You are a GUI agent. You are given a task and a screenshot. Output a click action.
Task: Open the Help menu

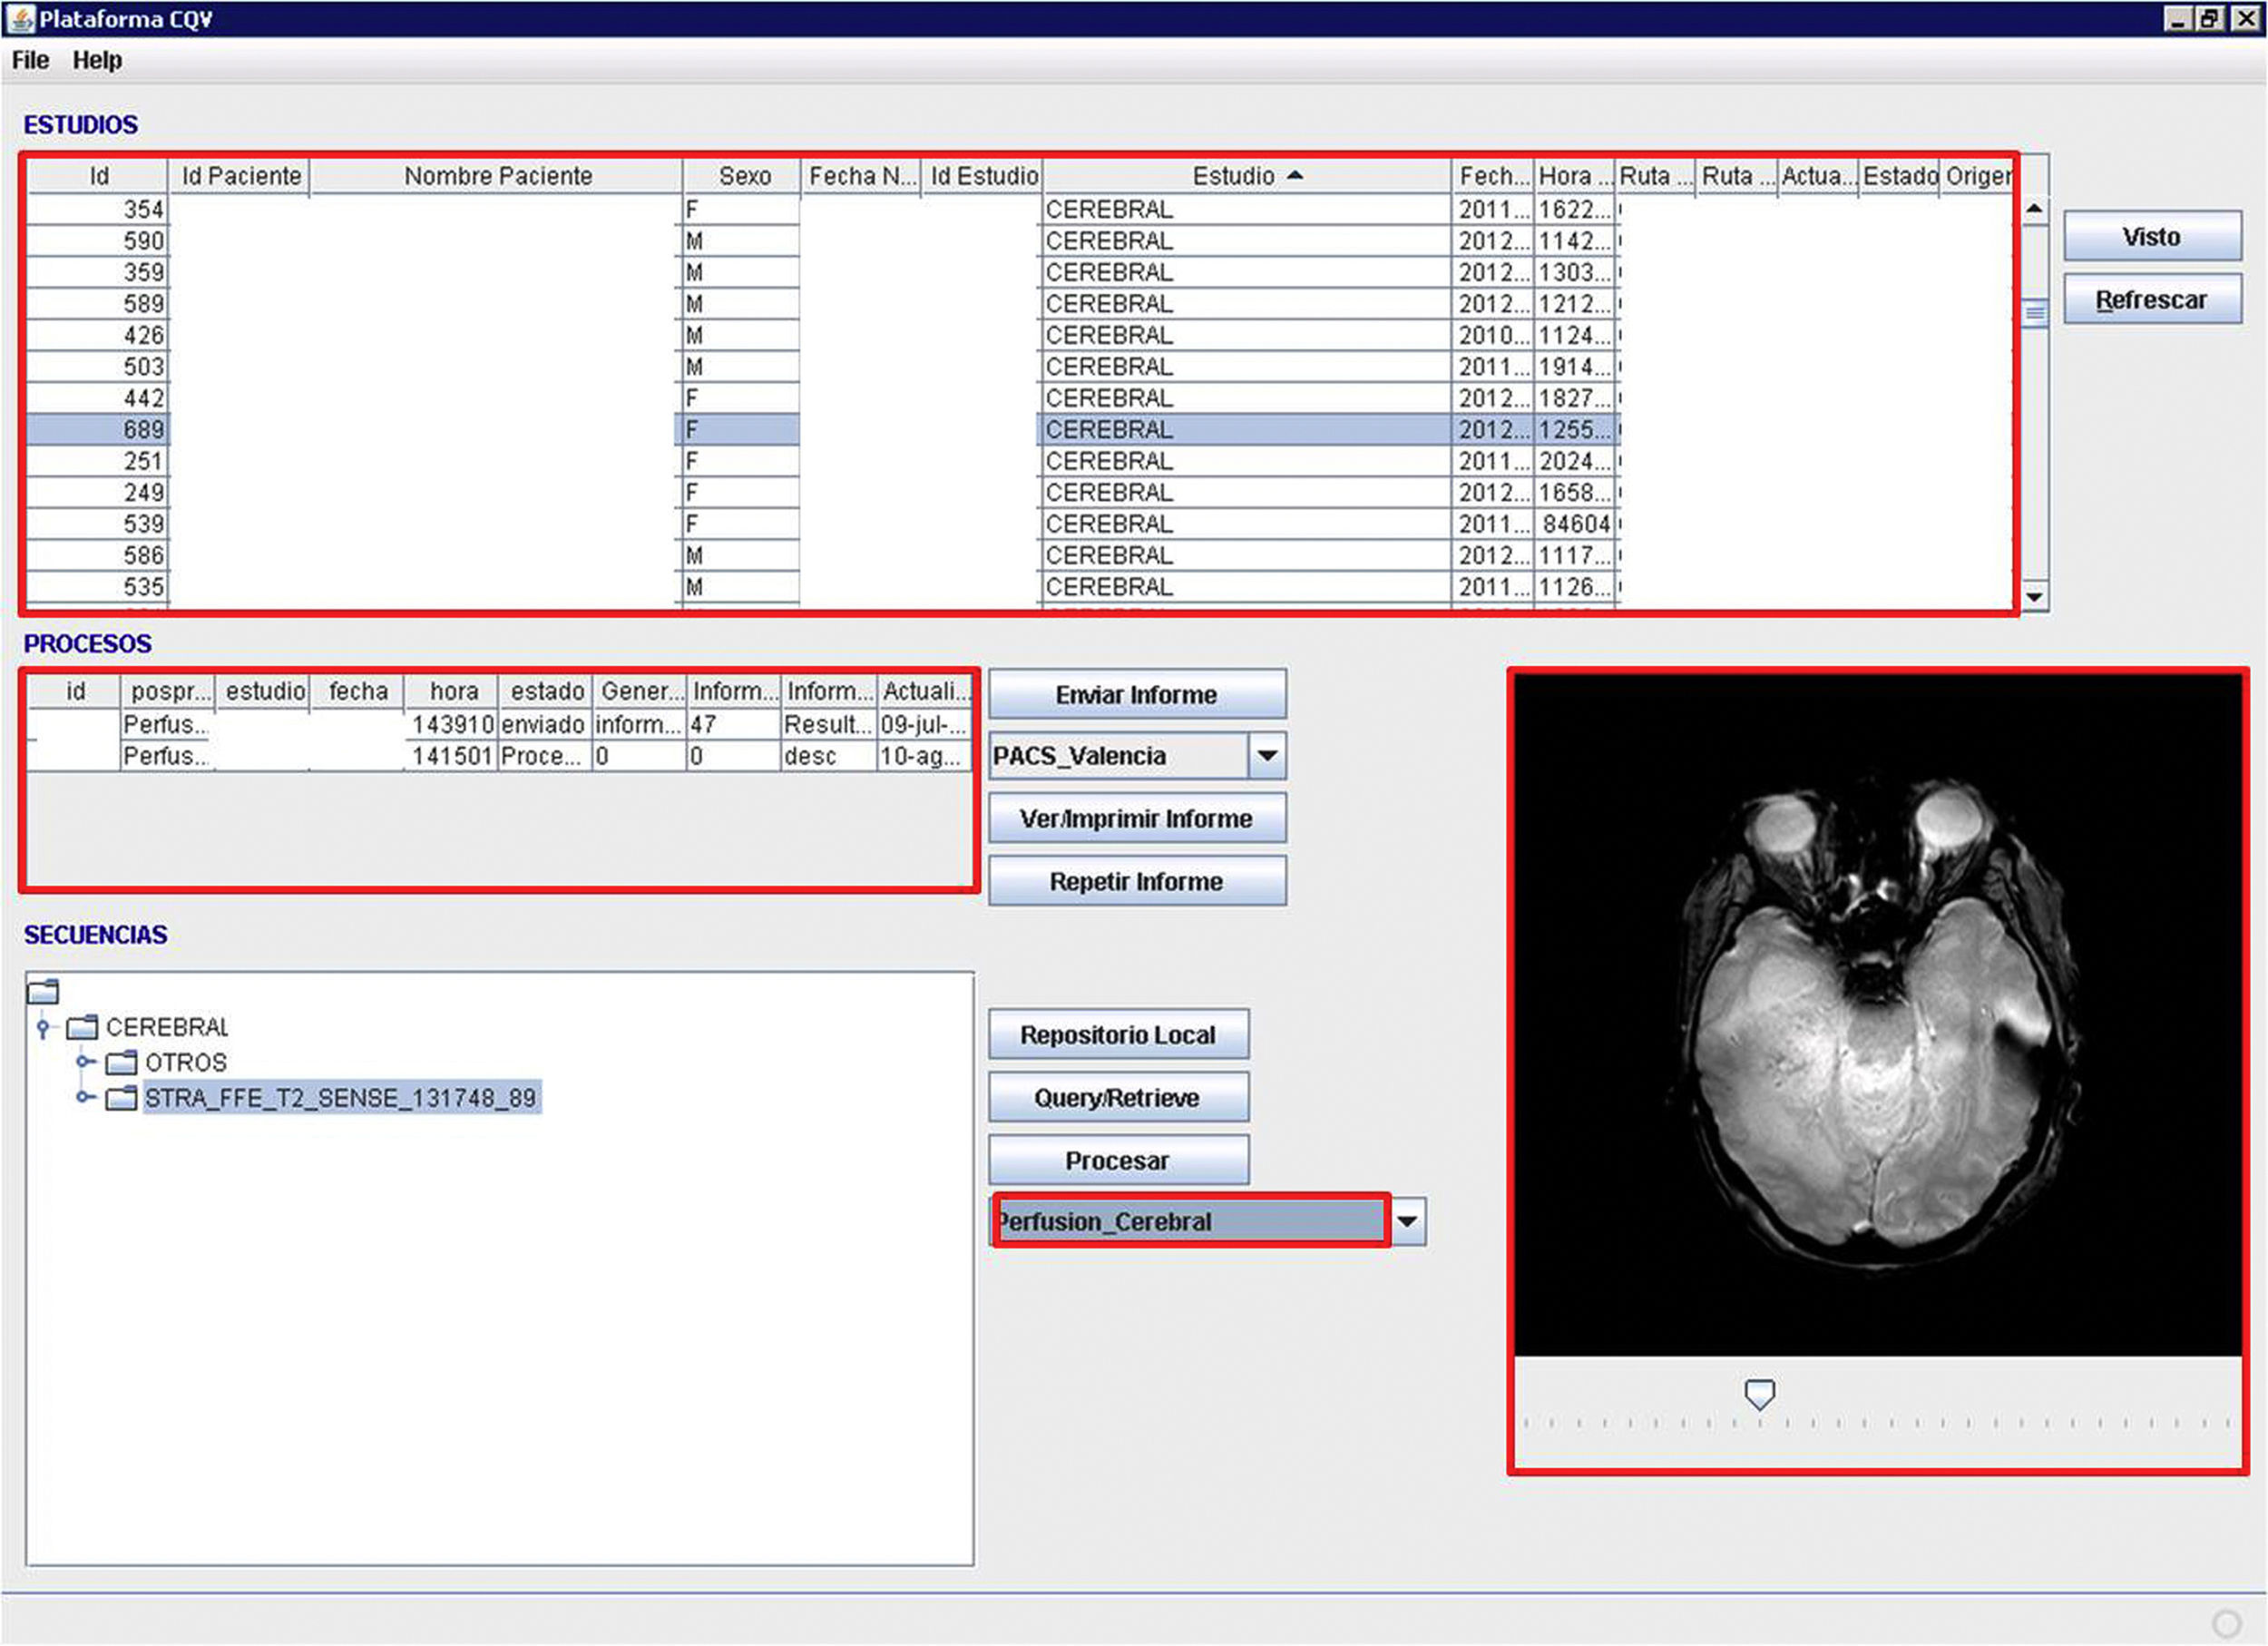pos(97,60)
